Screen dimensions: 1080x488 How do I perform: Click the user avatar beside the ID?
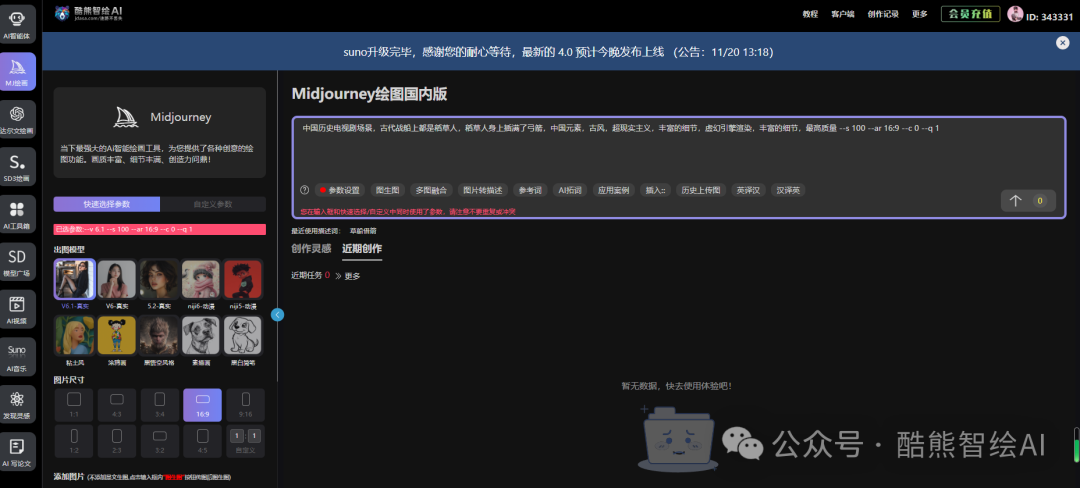(x=1015, y=14)
